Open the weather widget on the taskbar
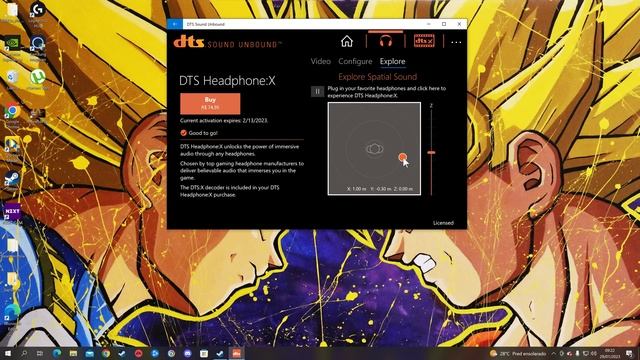Image resolution: width=640 pixels, height=360 pixels. (518, 353)
